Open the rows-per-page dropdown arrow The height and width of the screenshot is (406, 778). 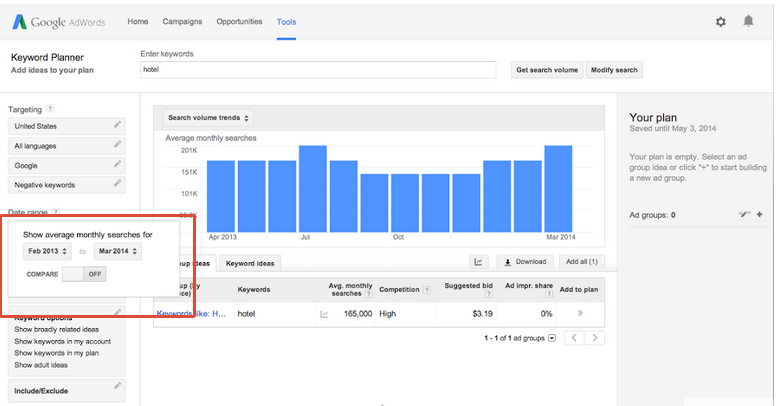(552, 338)
